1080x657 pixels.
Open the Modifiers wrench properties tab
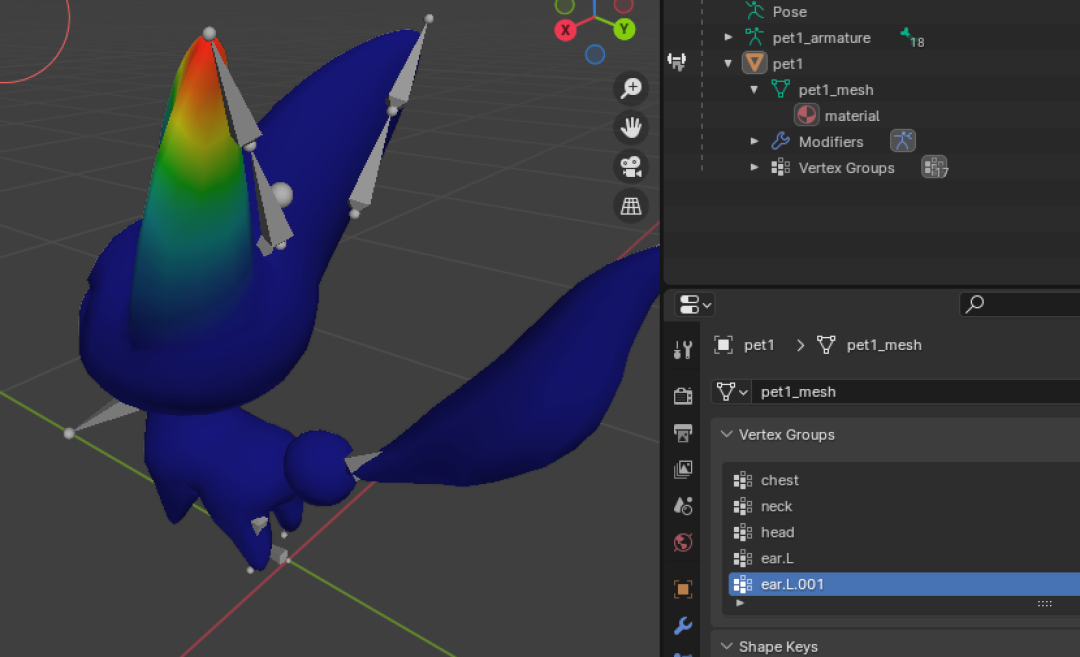[x=683, y=625]
